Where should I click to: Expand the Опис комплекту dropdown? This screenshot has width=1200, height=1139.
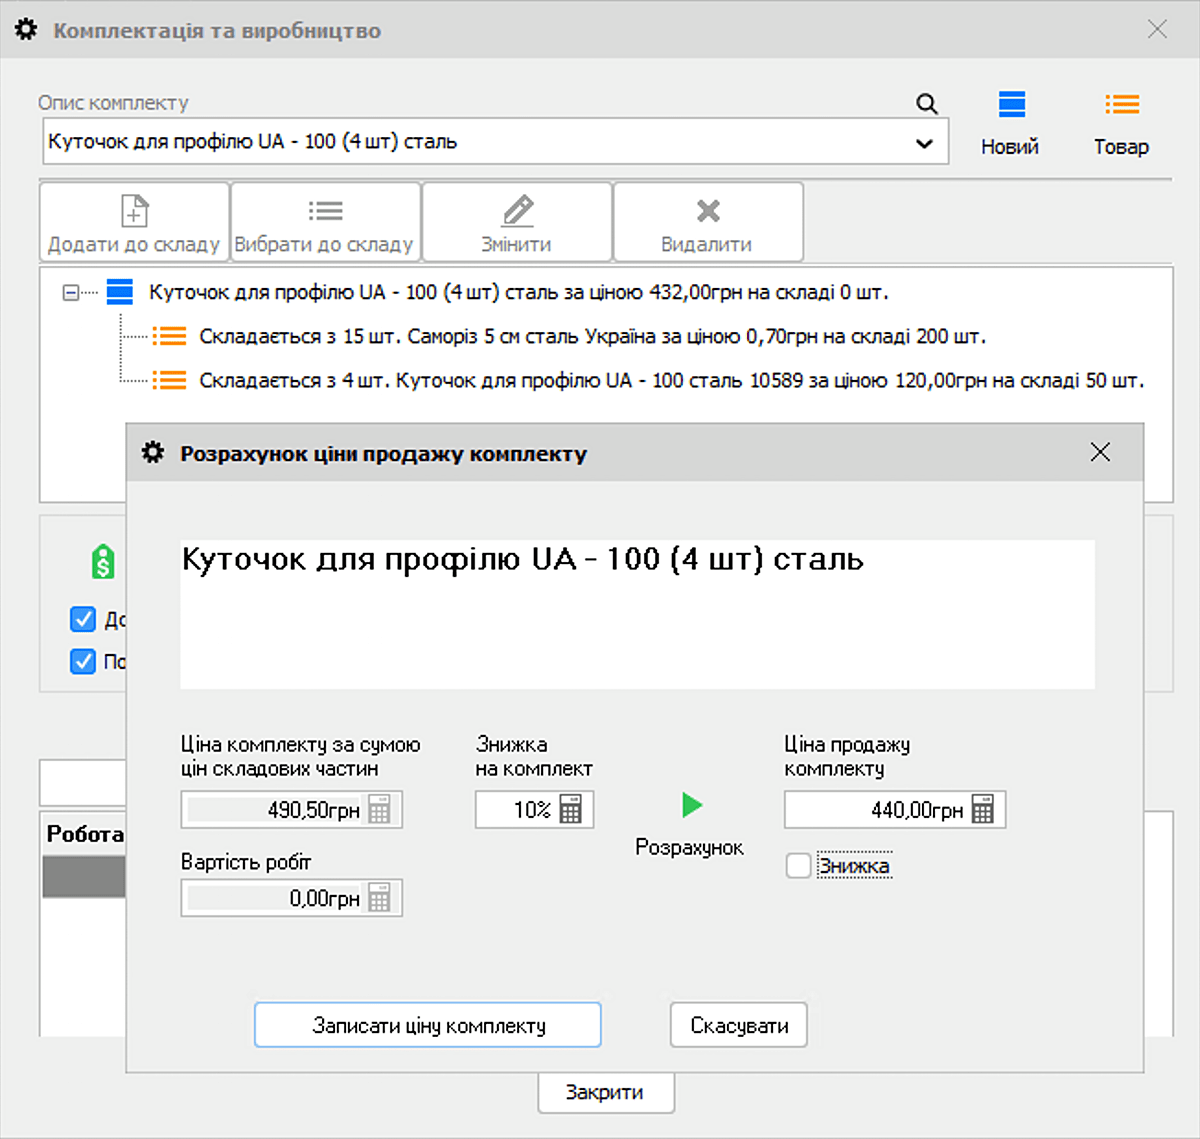point(924,143)
